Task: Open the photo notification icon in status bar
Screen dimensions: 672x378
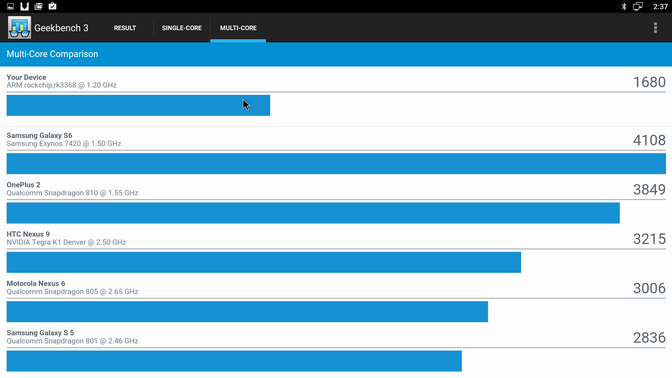Action: tap(39, 6)
